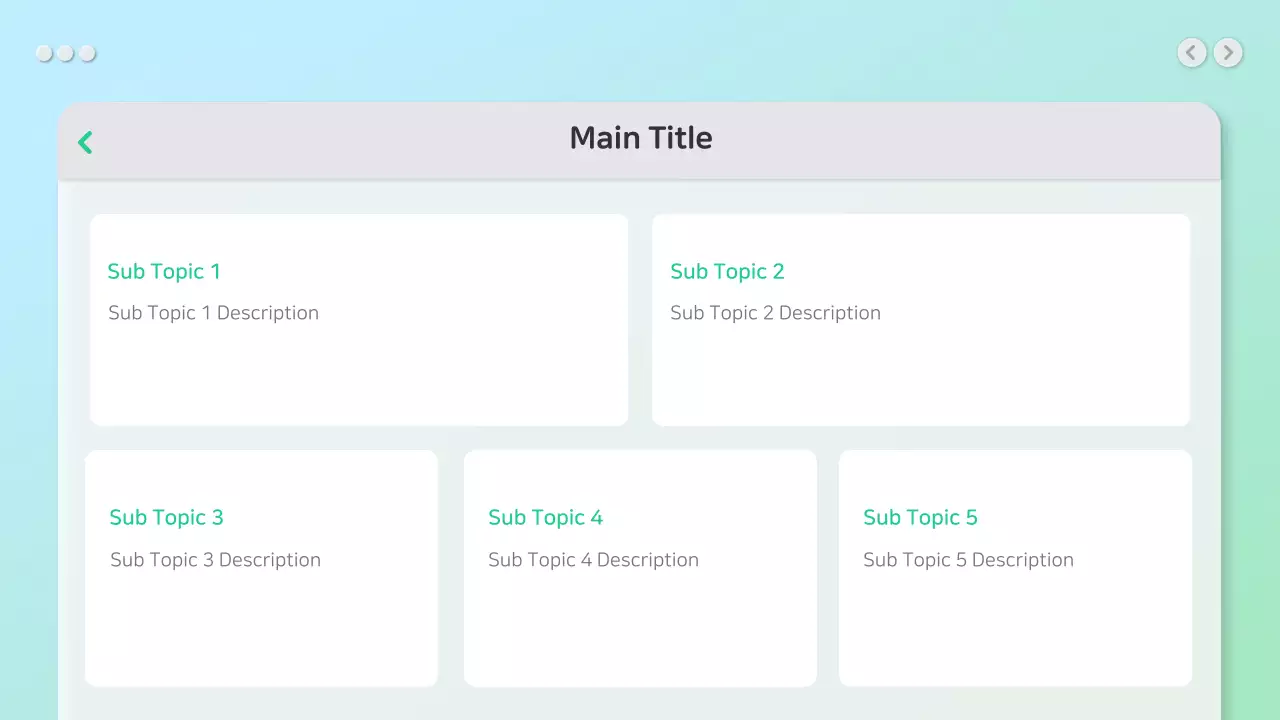The height and width of the screenshot is (720, 1280).
Task: Select the Main Title heading
Action: coord(641,138)
